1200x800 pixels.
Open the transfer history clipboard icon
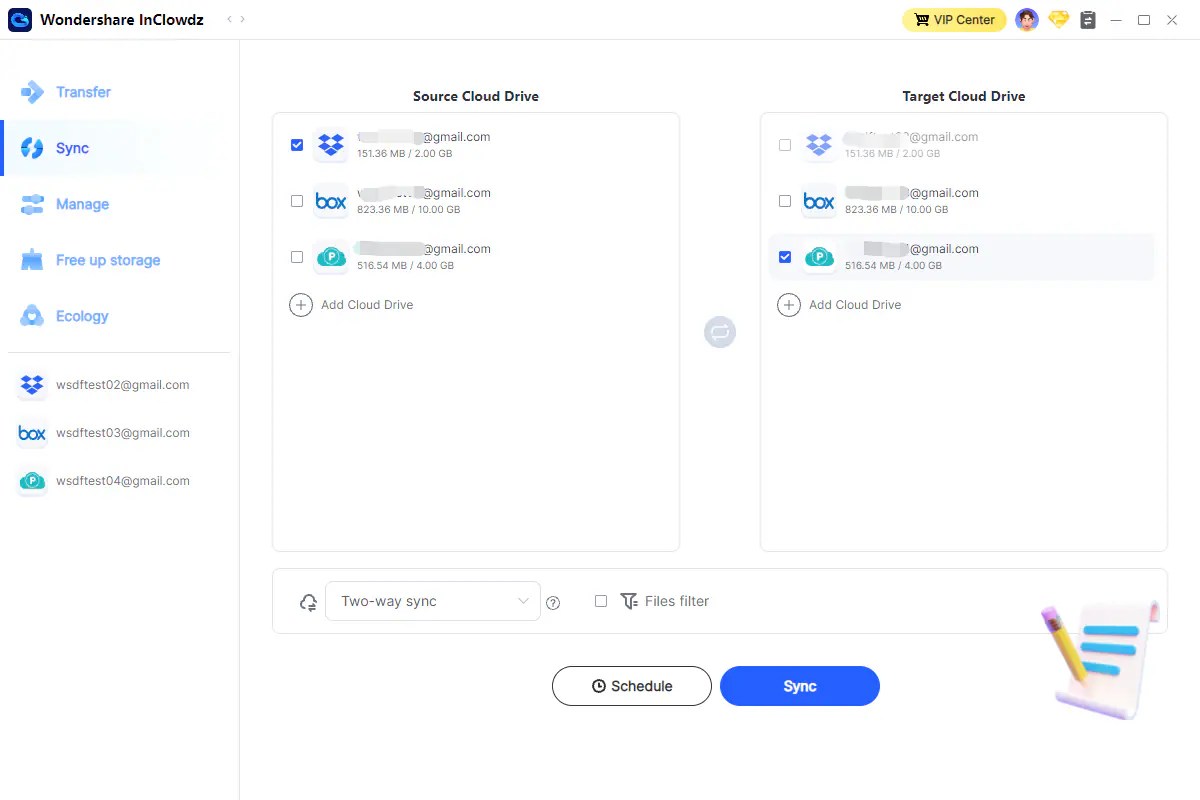click(1088, 19)
